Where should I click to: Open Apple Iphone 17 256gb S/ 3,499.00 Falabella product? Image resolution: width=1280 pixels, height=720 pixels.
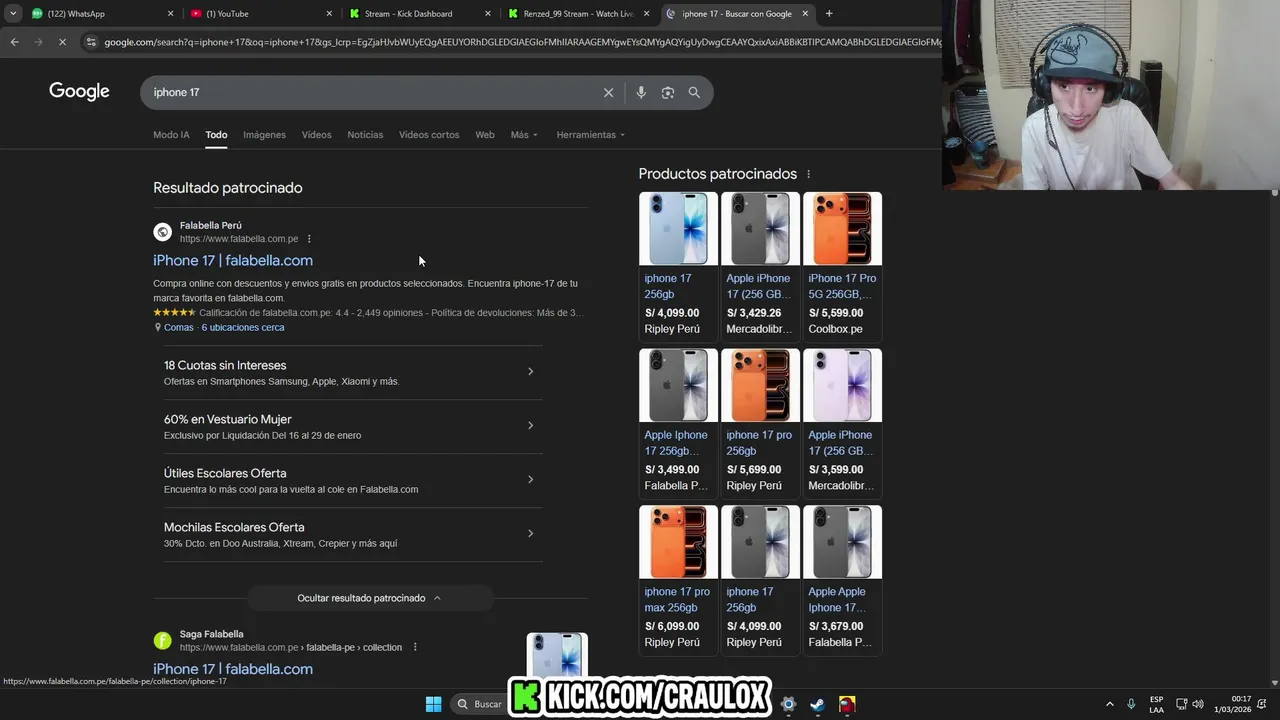click(678, 422)
